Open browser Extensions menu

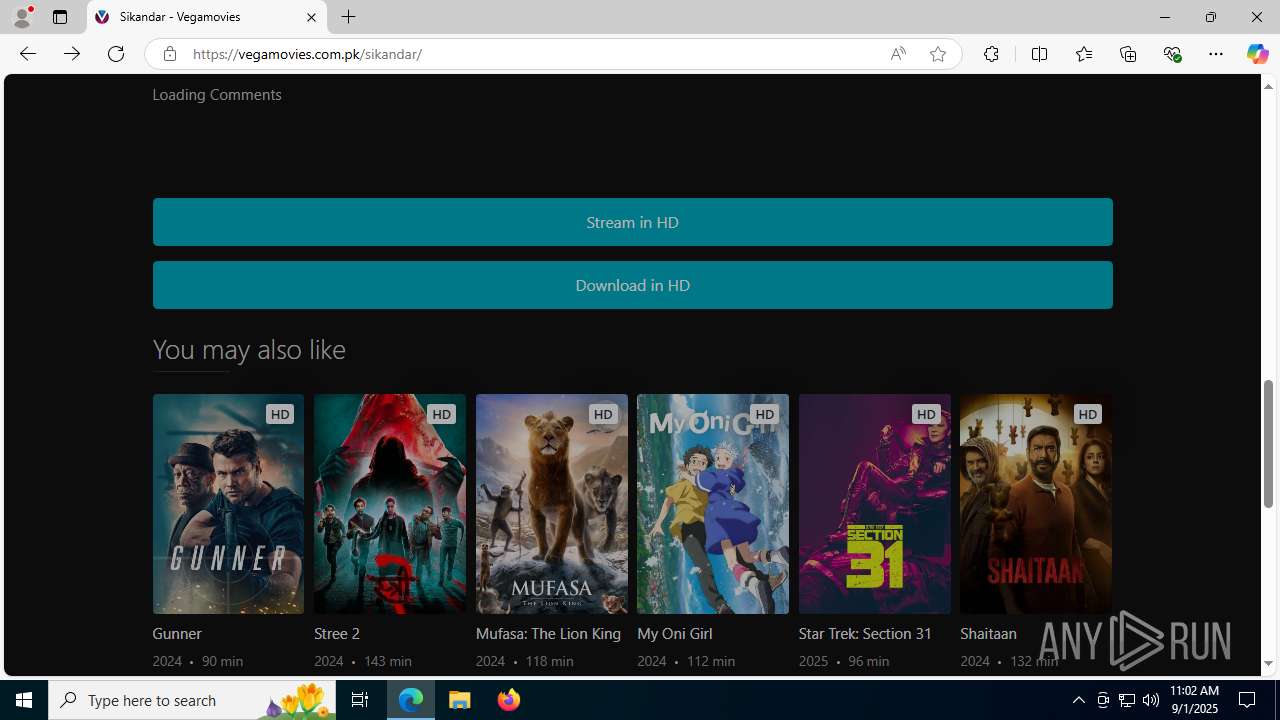point(991,54)
